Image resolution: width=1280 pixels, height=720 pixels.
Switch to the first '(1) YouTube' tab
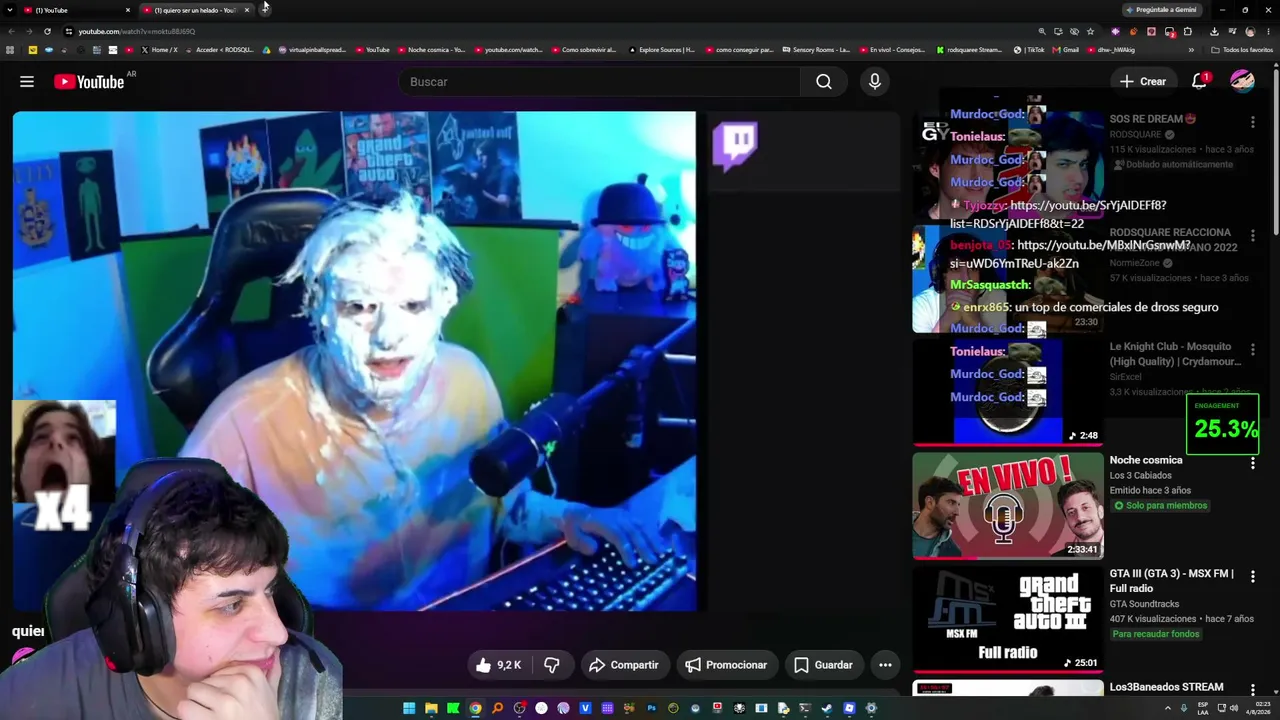[76, 10]
